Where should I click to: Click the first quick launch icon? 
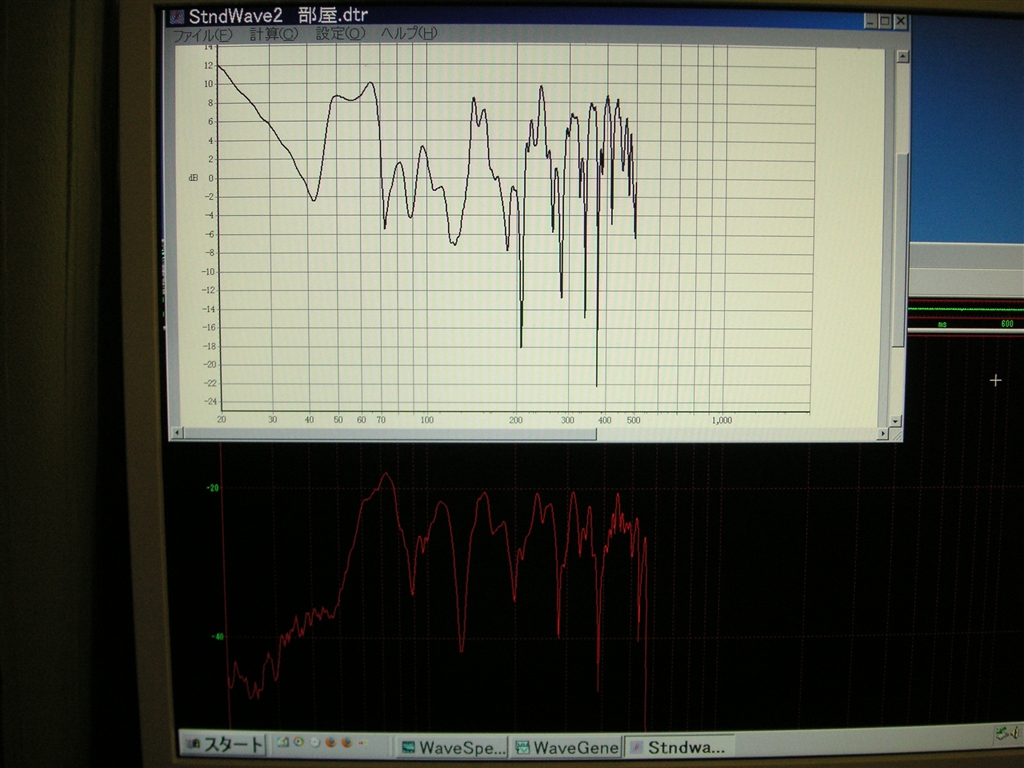tap(283, 743)
